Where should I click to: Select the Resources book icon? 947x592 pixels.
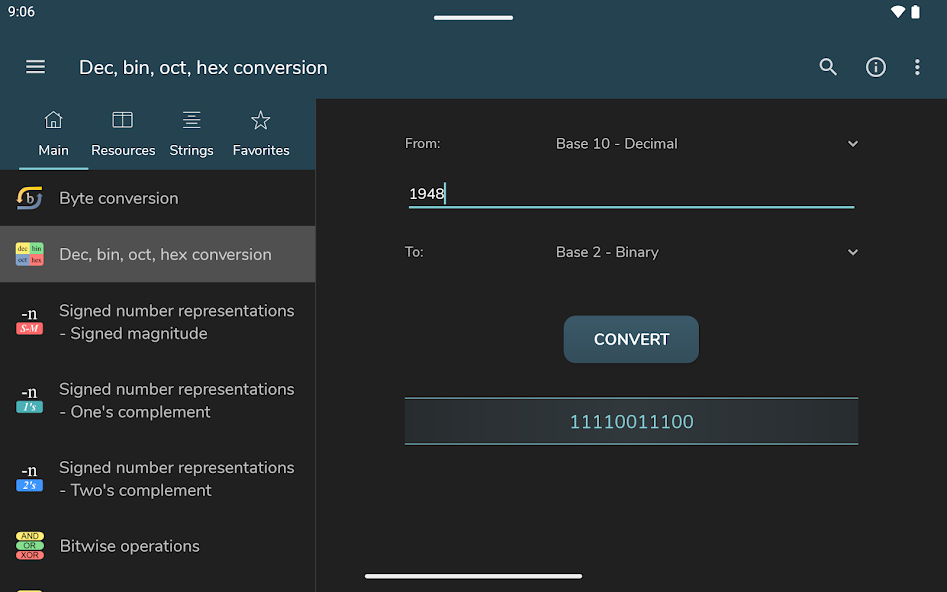pos(123,120)
